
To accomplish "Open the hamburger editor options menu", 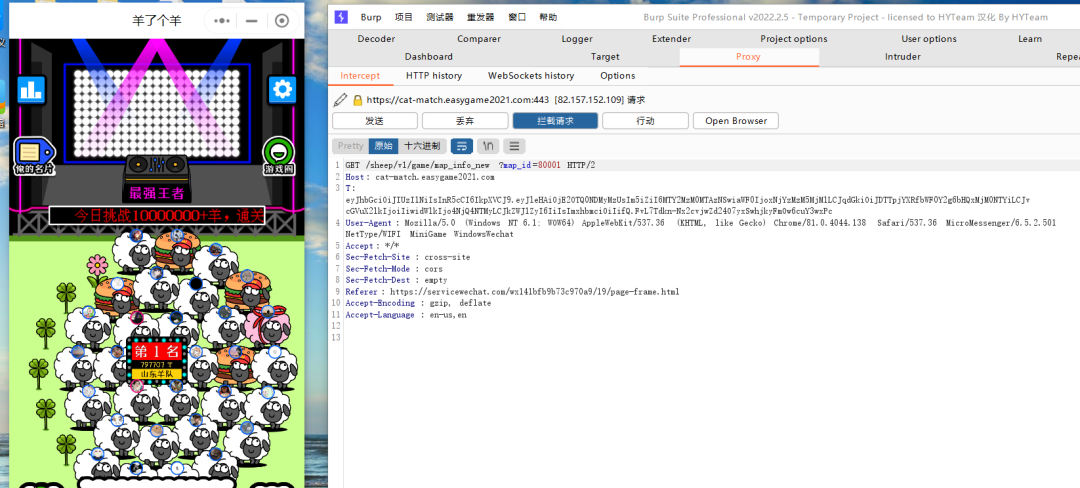I will pos(514,145).
